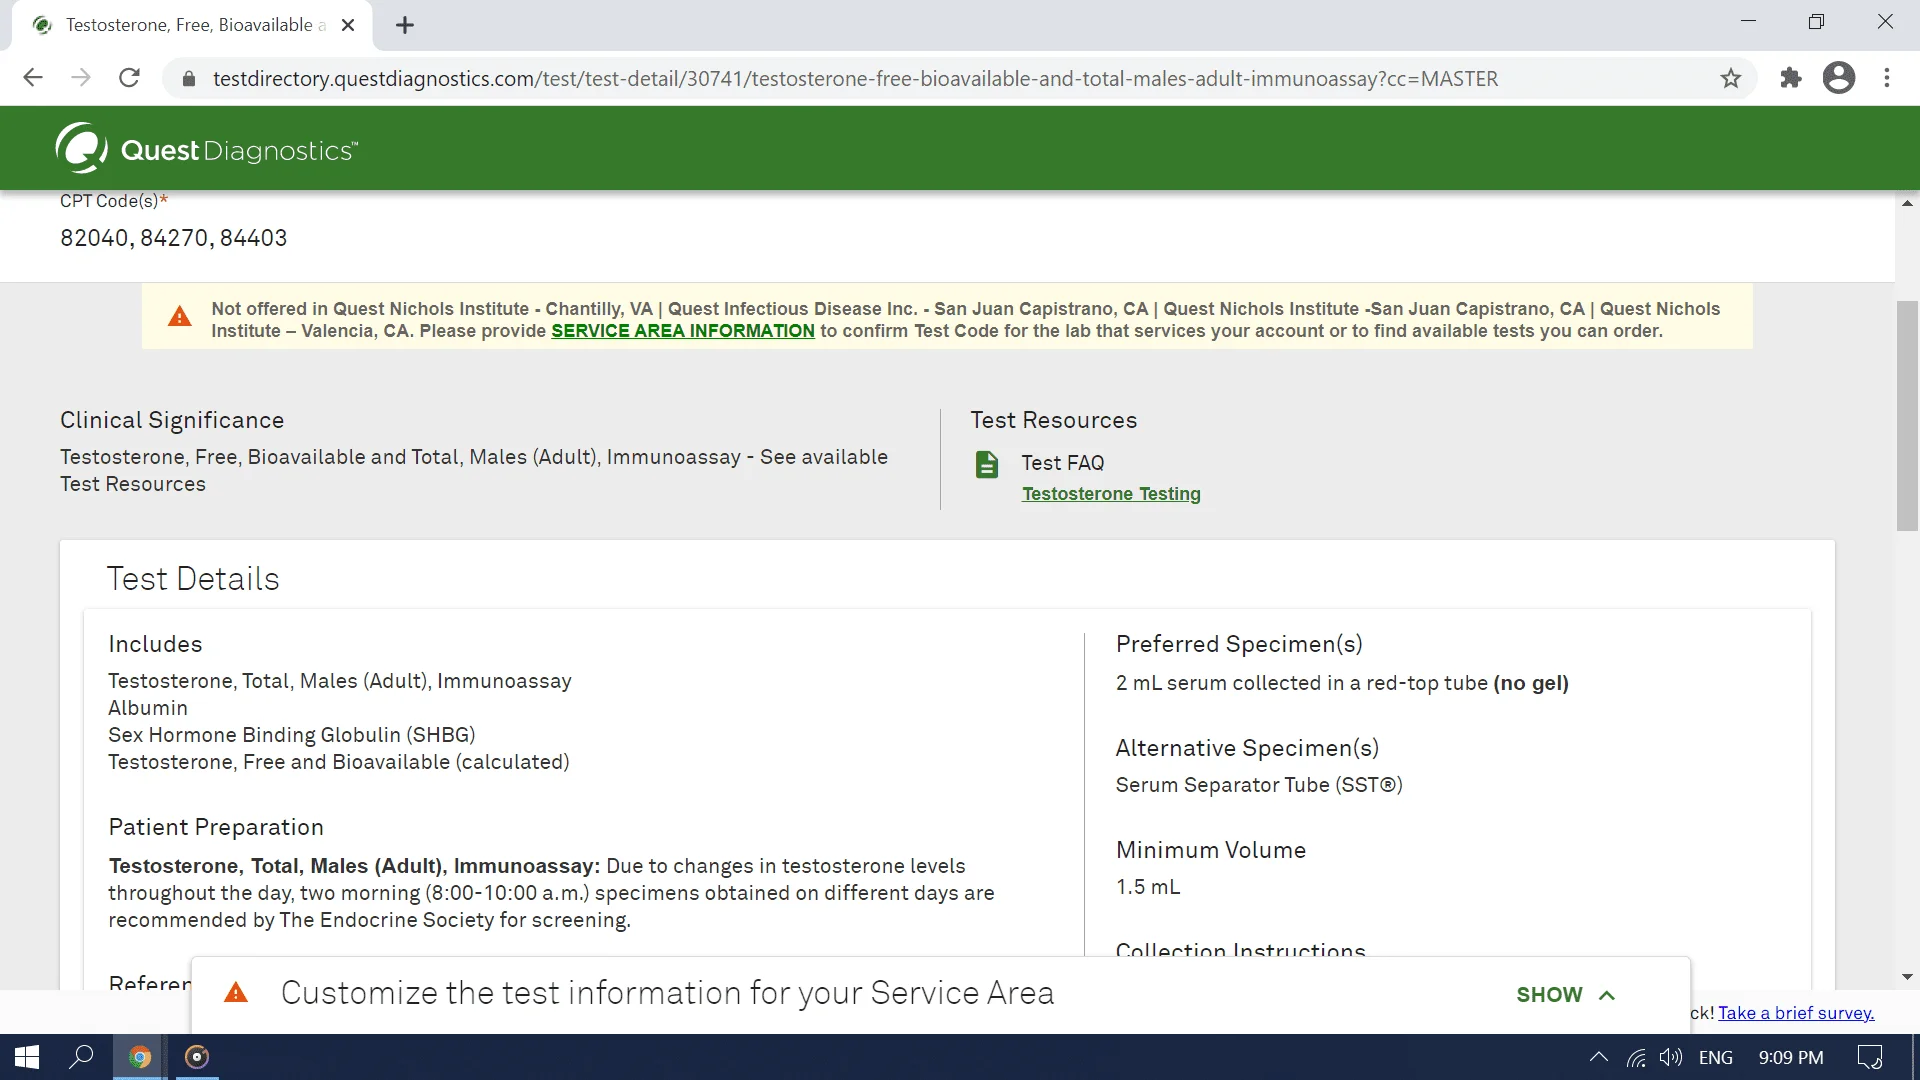Open a new browser tab
The image size is (1920, 1080).
[405, 25]
